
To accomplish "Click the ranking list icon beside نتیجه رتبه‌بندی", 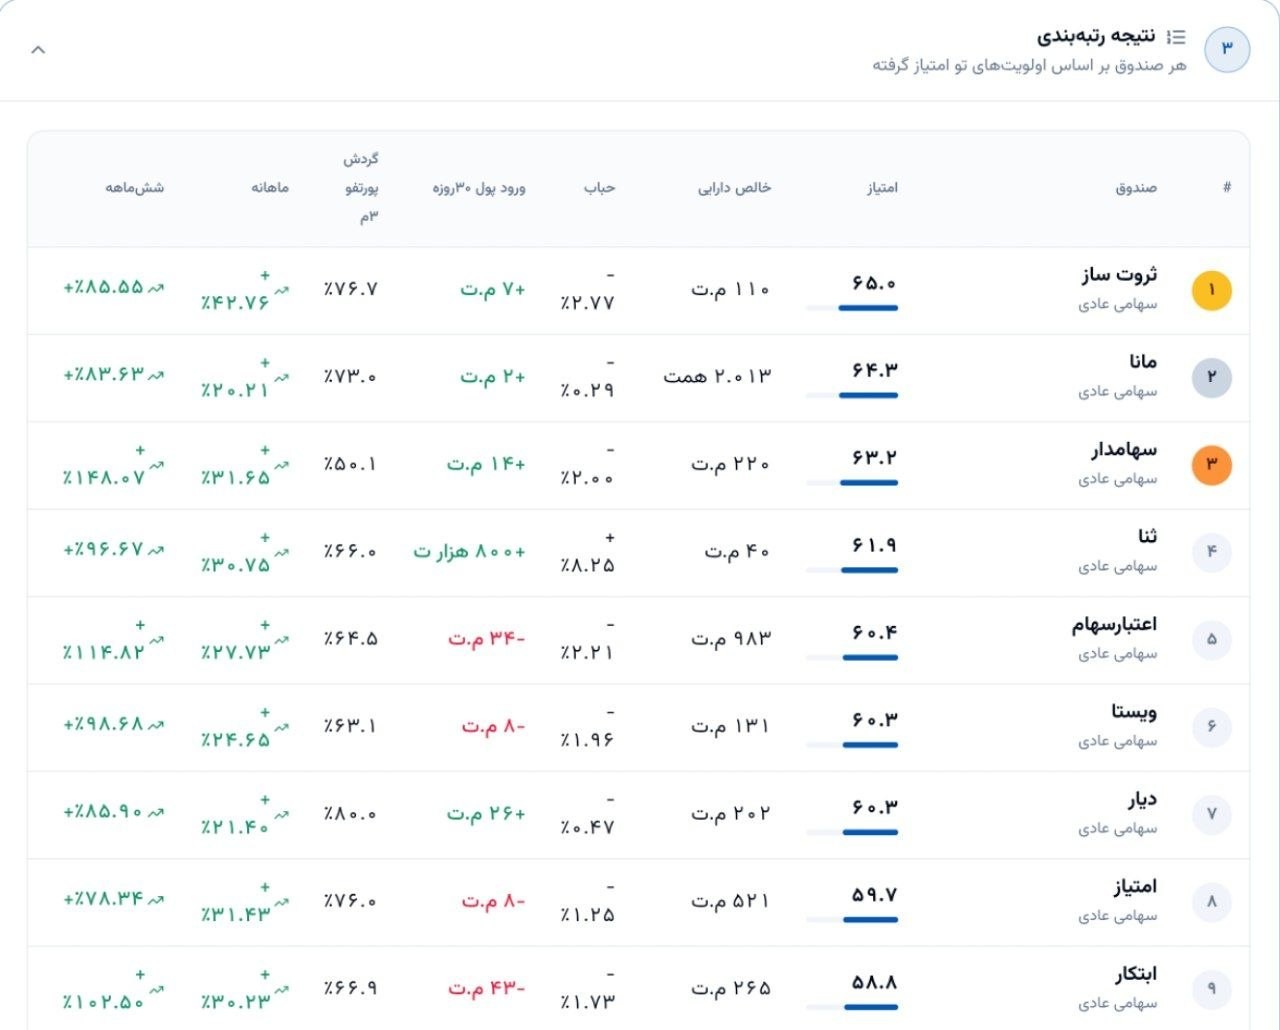I will (1177, 37).
